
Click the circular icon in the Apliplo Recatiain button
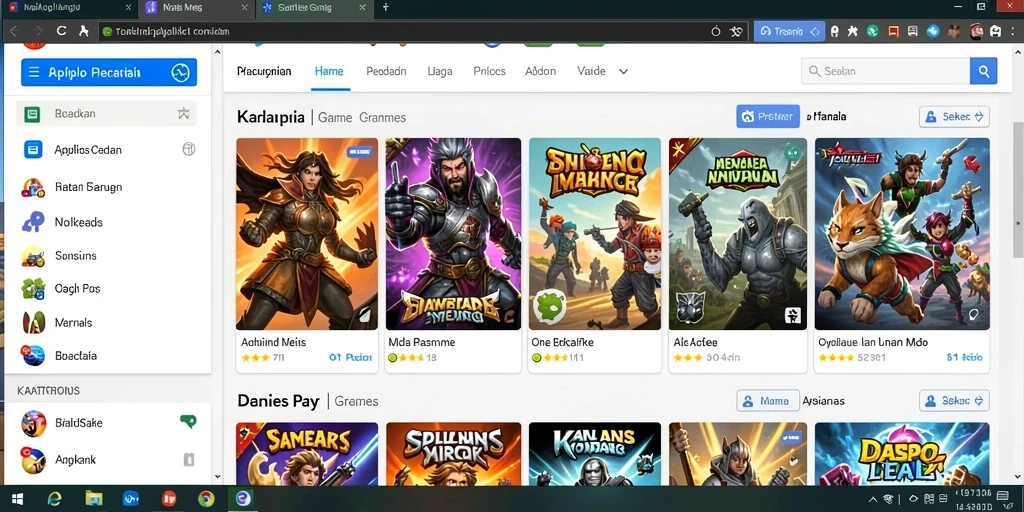[180, 72]
